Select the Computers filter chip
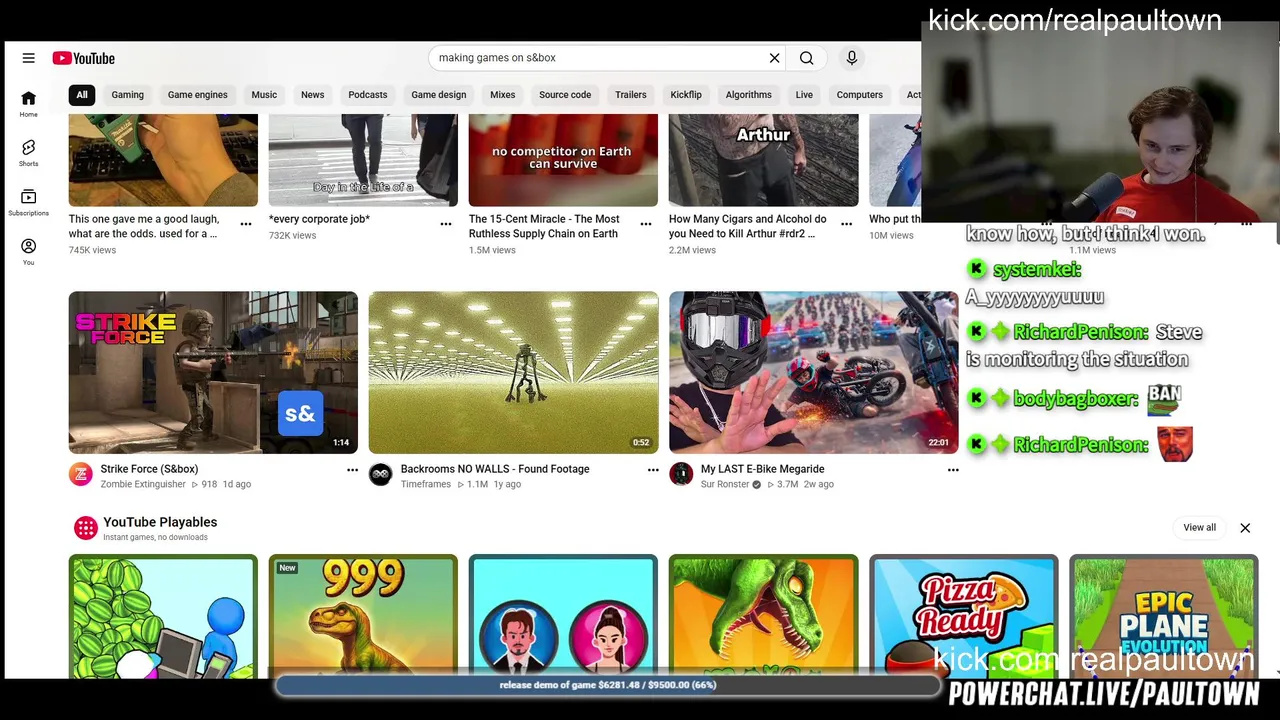The height and width of the screenshot is (720, 1280). click(860, 95)
